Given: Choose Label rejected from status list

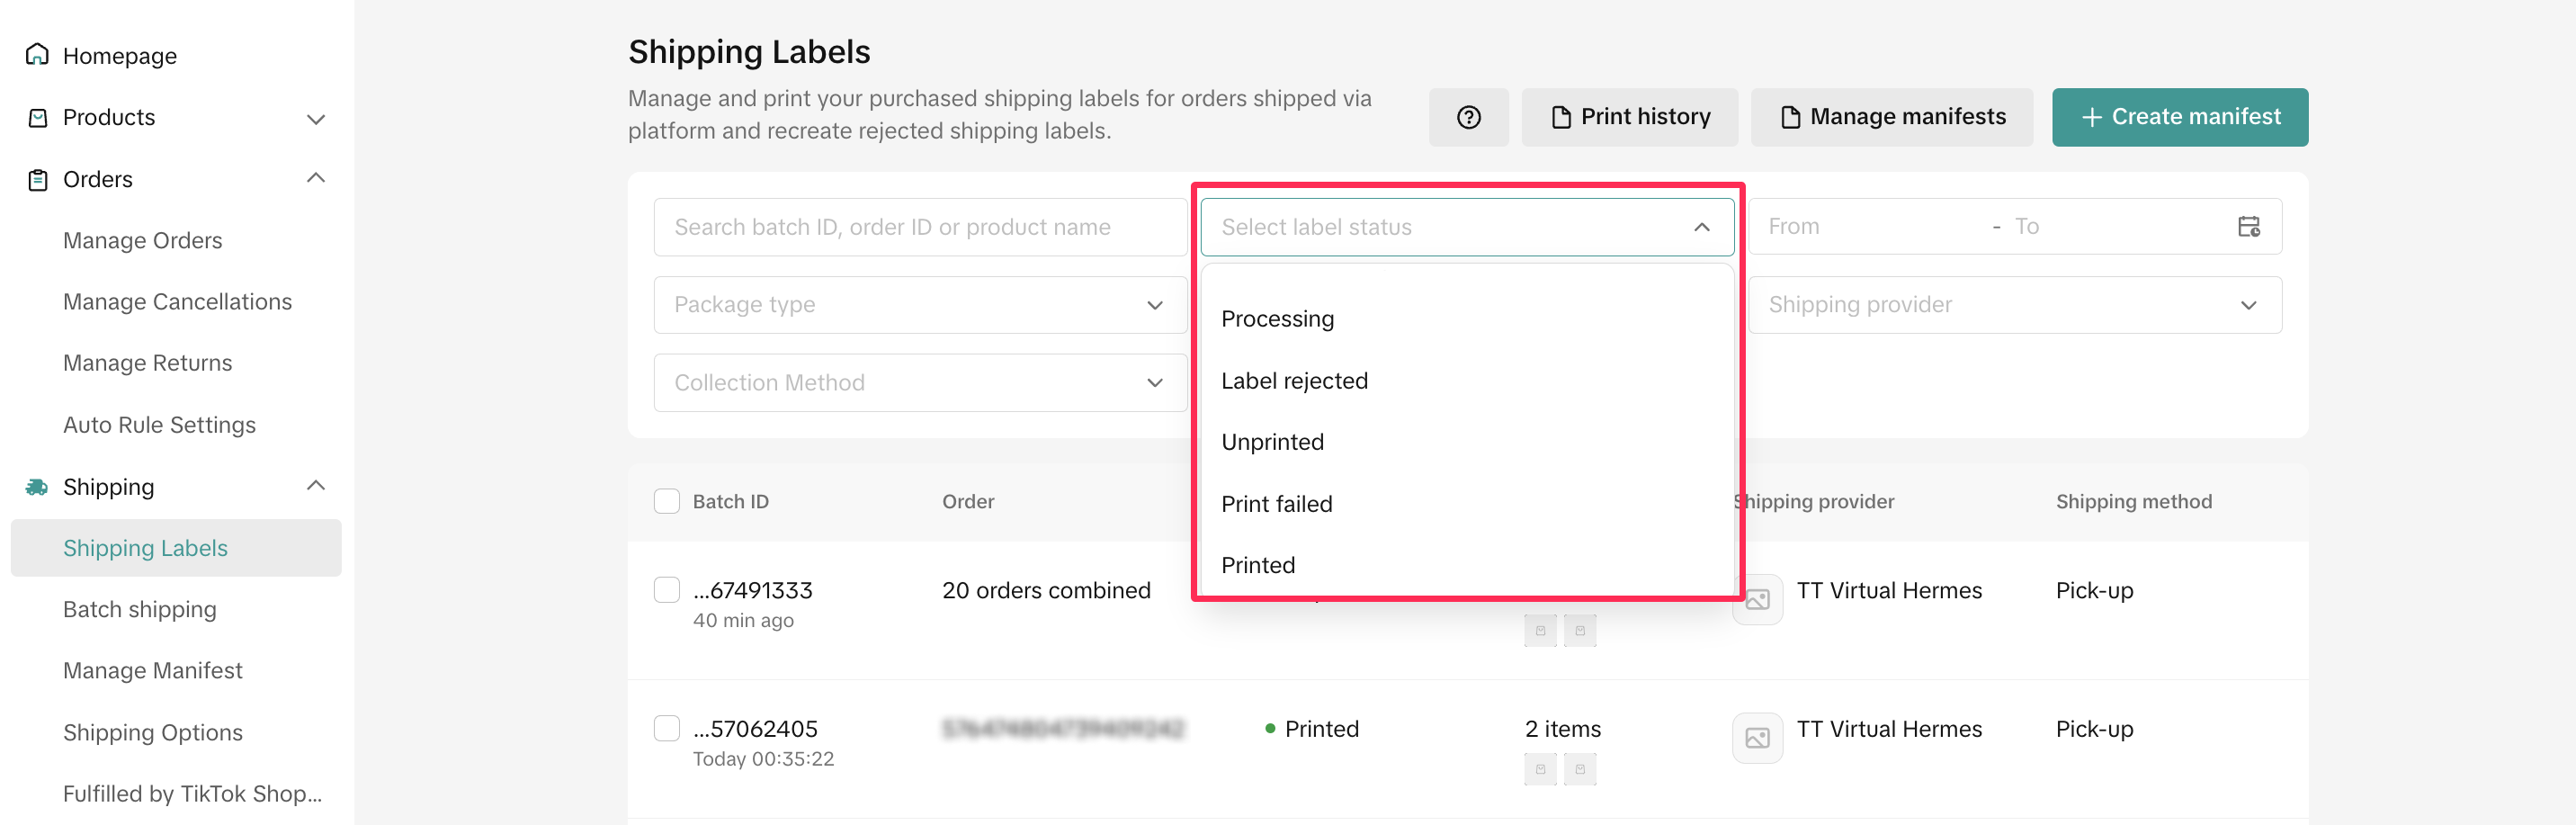Looking at the screenshot, I should pyautogui.click(x=1294, y=381).
